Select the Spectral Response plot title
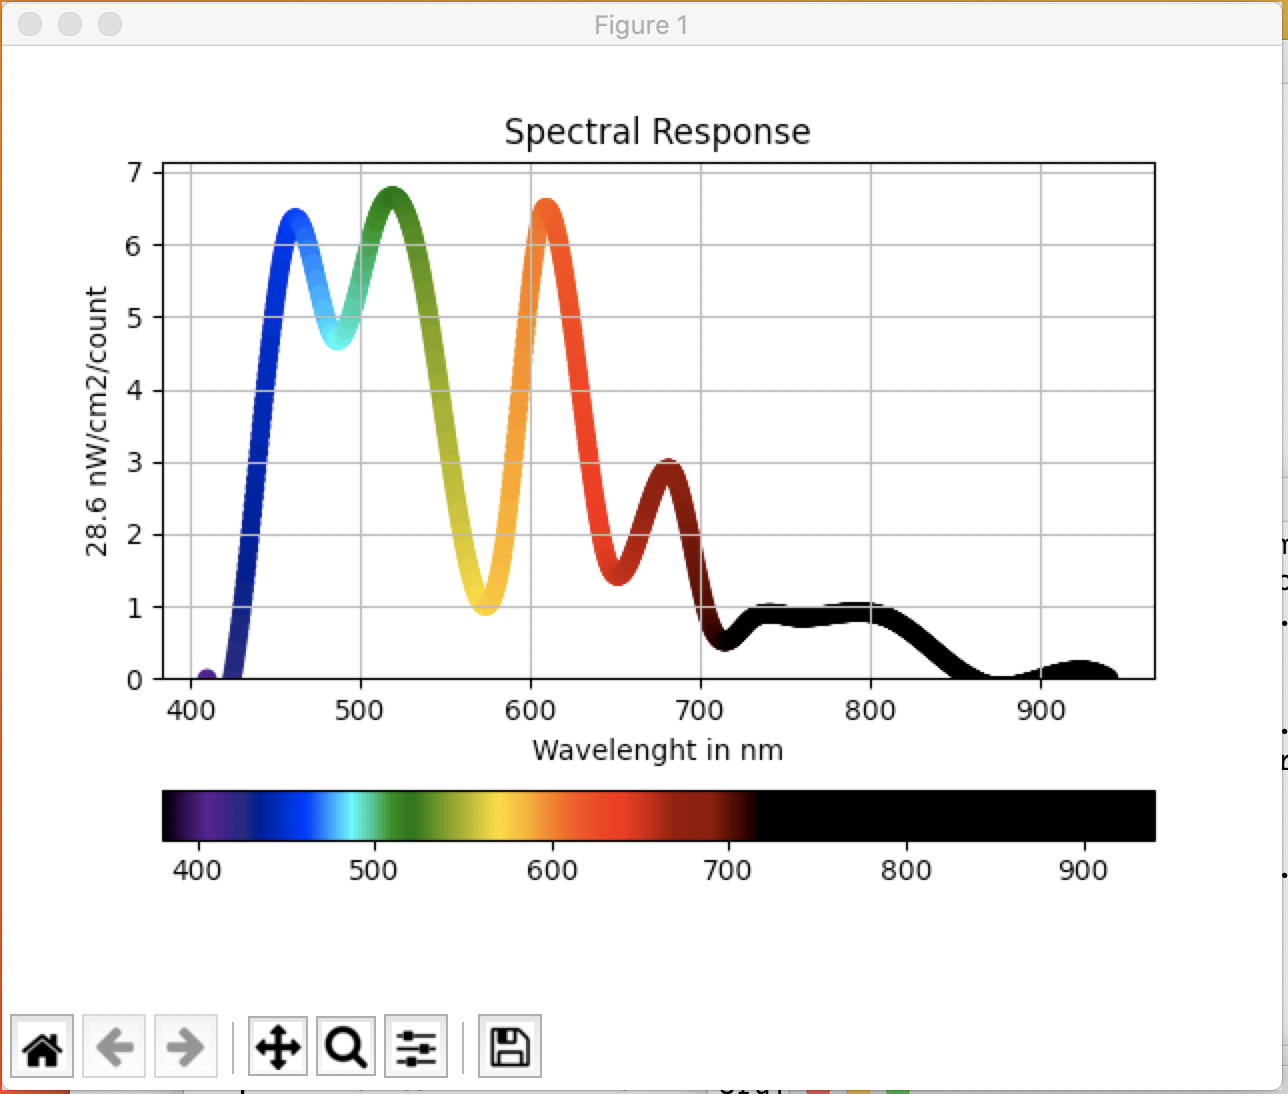1288x1094 pixels. (658, 131)
